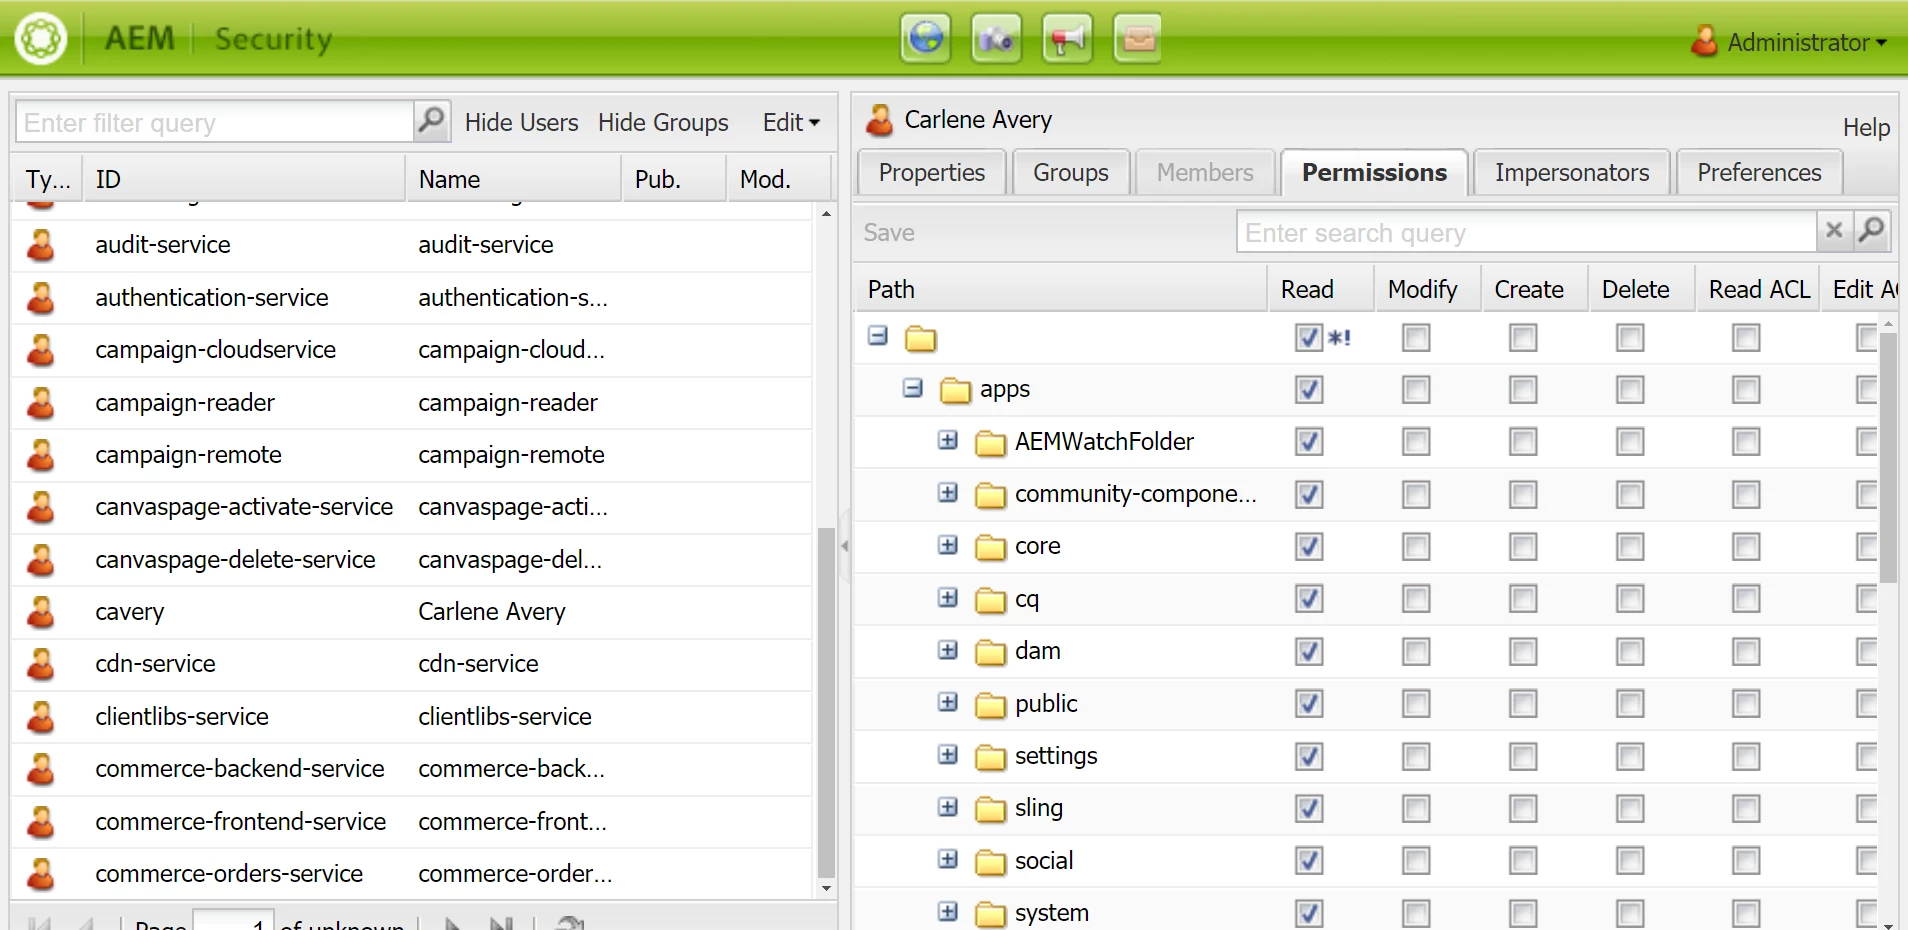Screen dimensions: 1908x930
Task: Toggle Read ACL permission for cq
Action: pos(1746,599)
